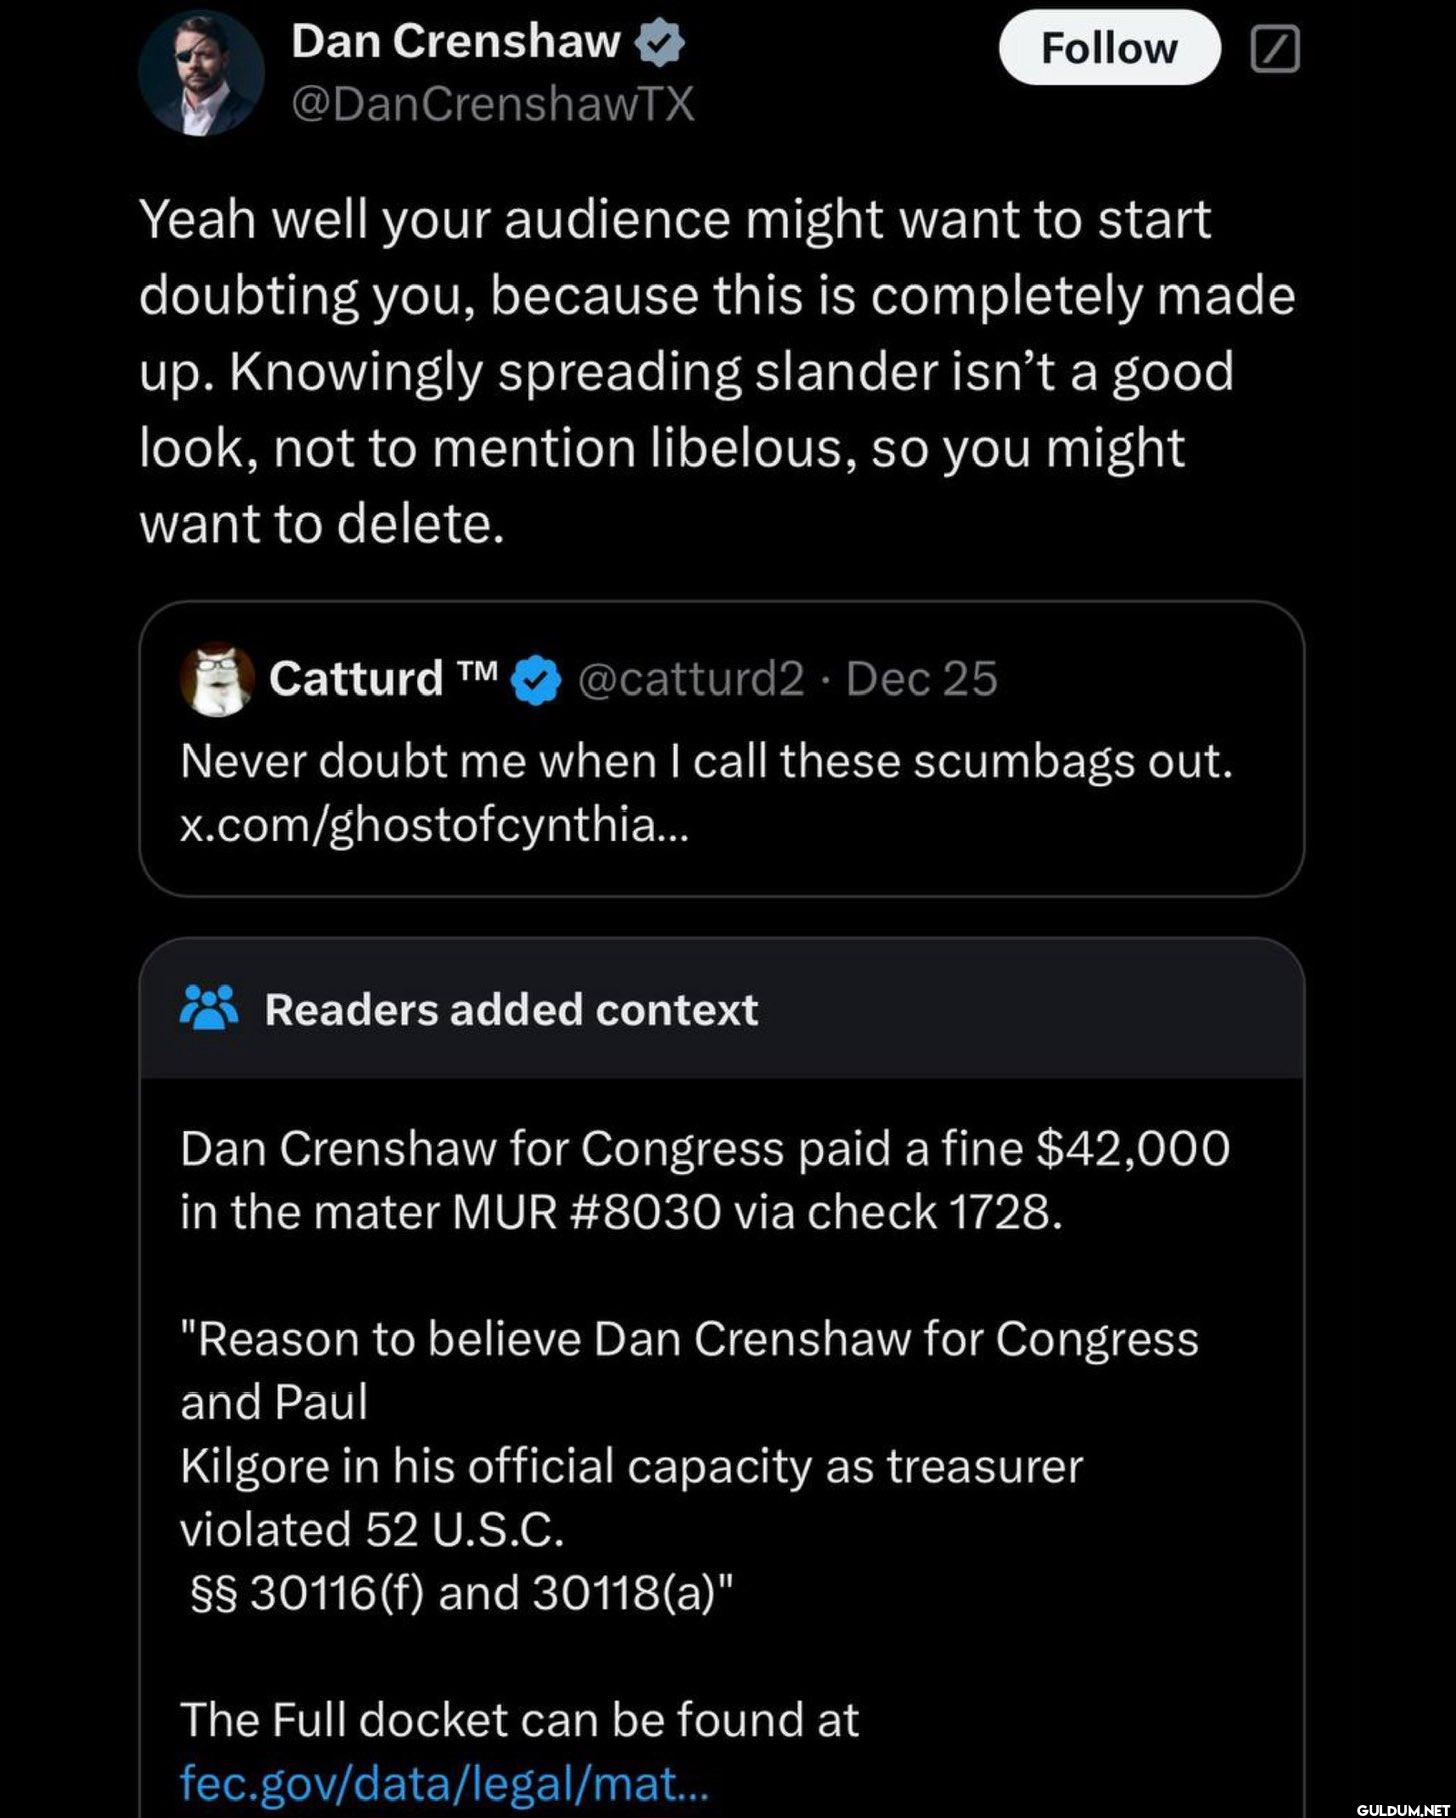Select the Readers added context header
This screenshot has height=1818, width=1456.
tap(721, 1009)
